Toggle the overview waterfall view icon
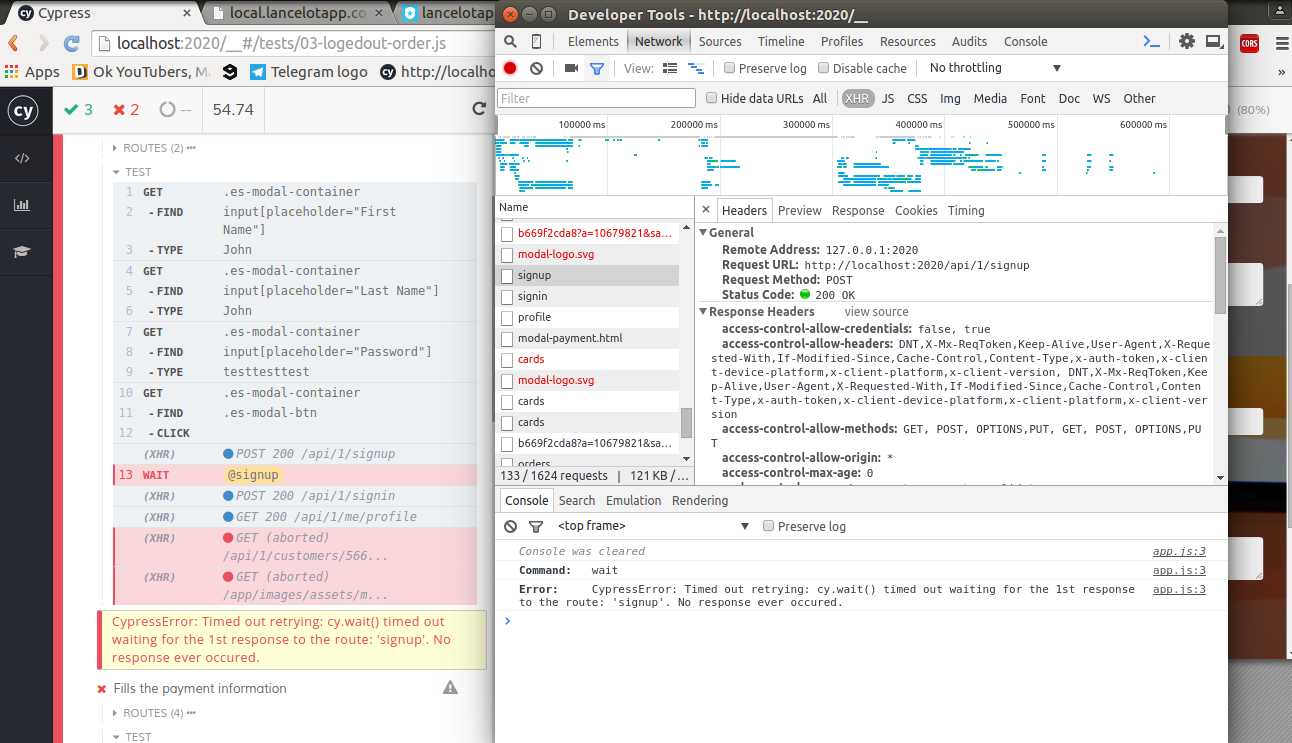 tap(695, 68)
